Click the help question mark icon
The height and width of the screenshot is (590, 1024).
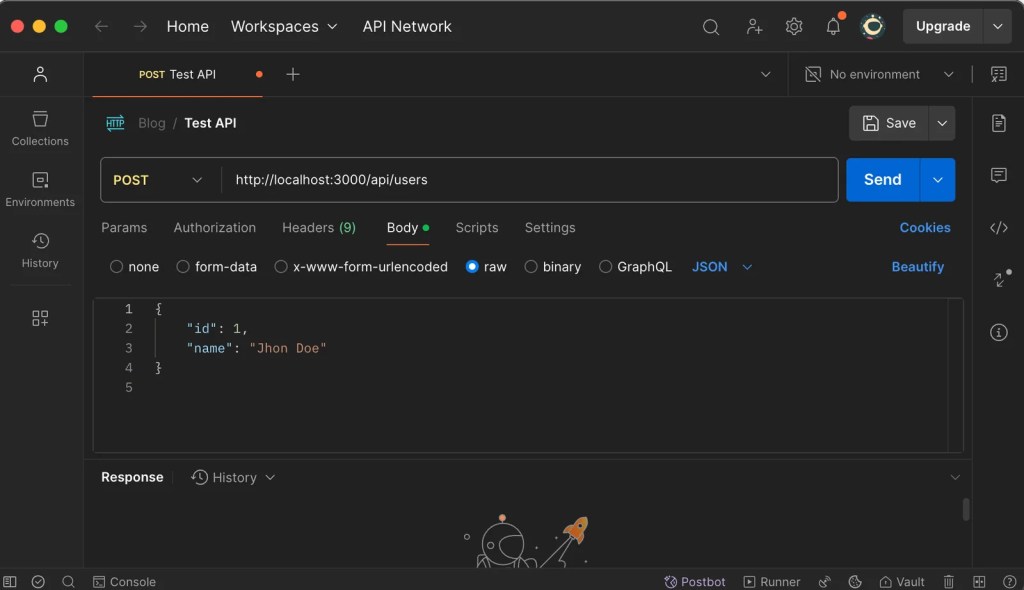click(x=1010, y=582)
